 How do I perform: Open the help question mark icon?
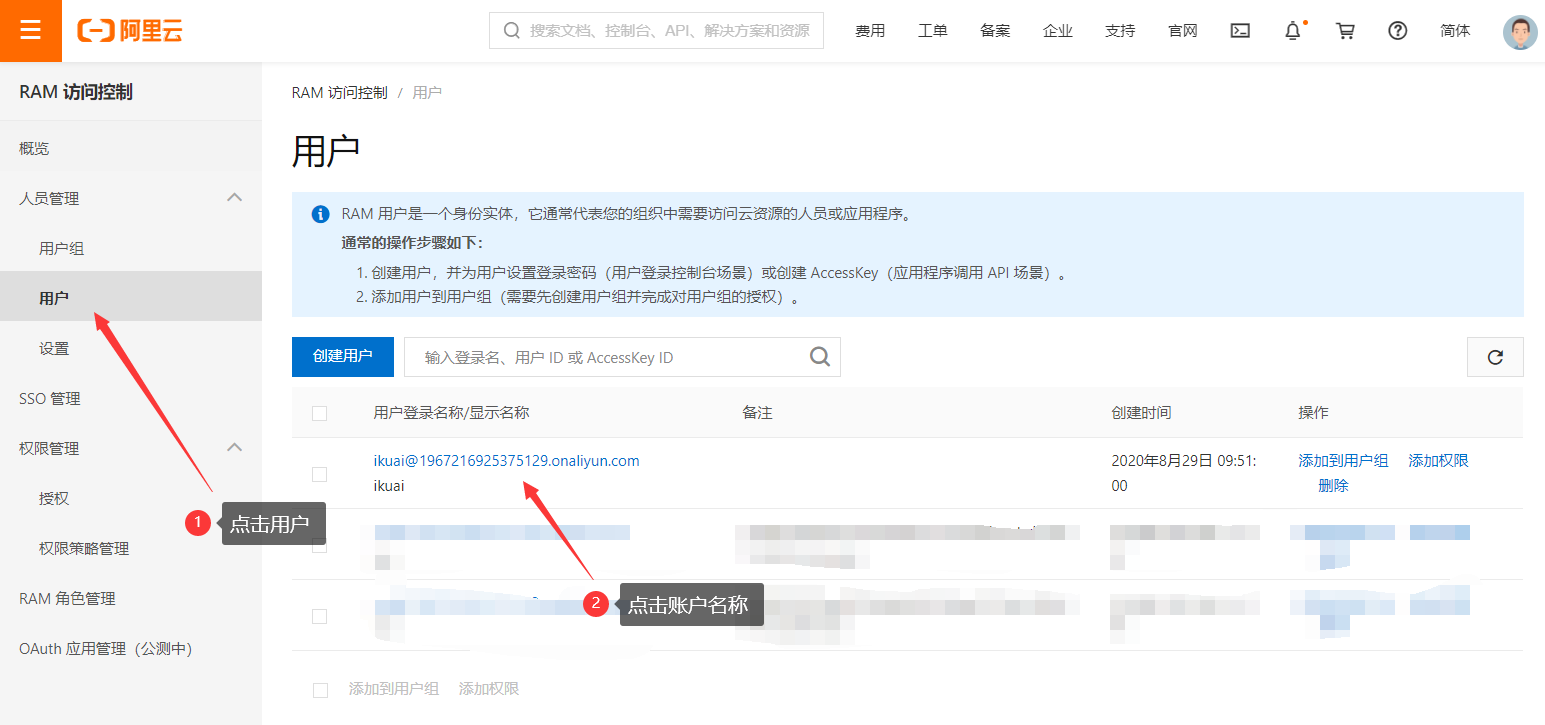1398,31
